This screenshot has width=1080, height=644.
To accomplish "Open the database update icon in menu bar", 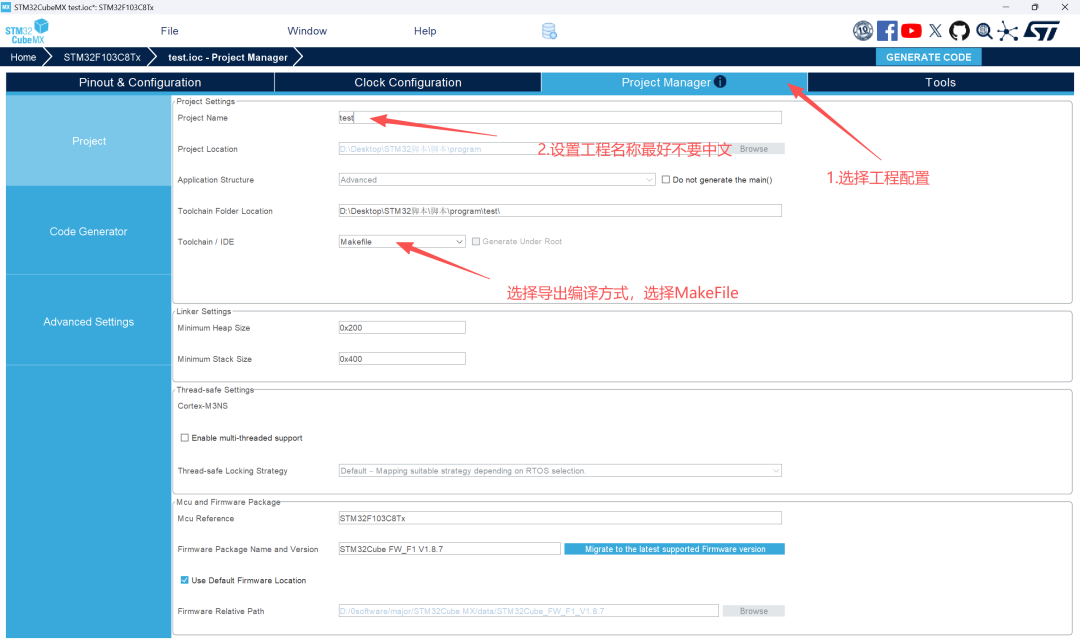I will (x=549, y=31).
